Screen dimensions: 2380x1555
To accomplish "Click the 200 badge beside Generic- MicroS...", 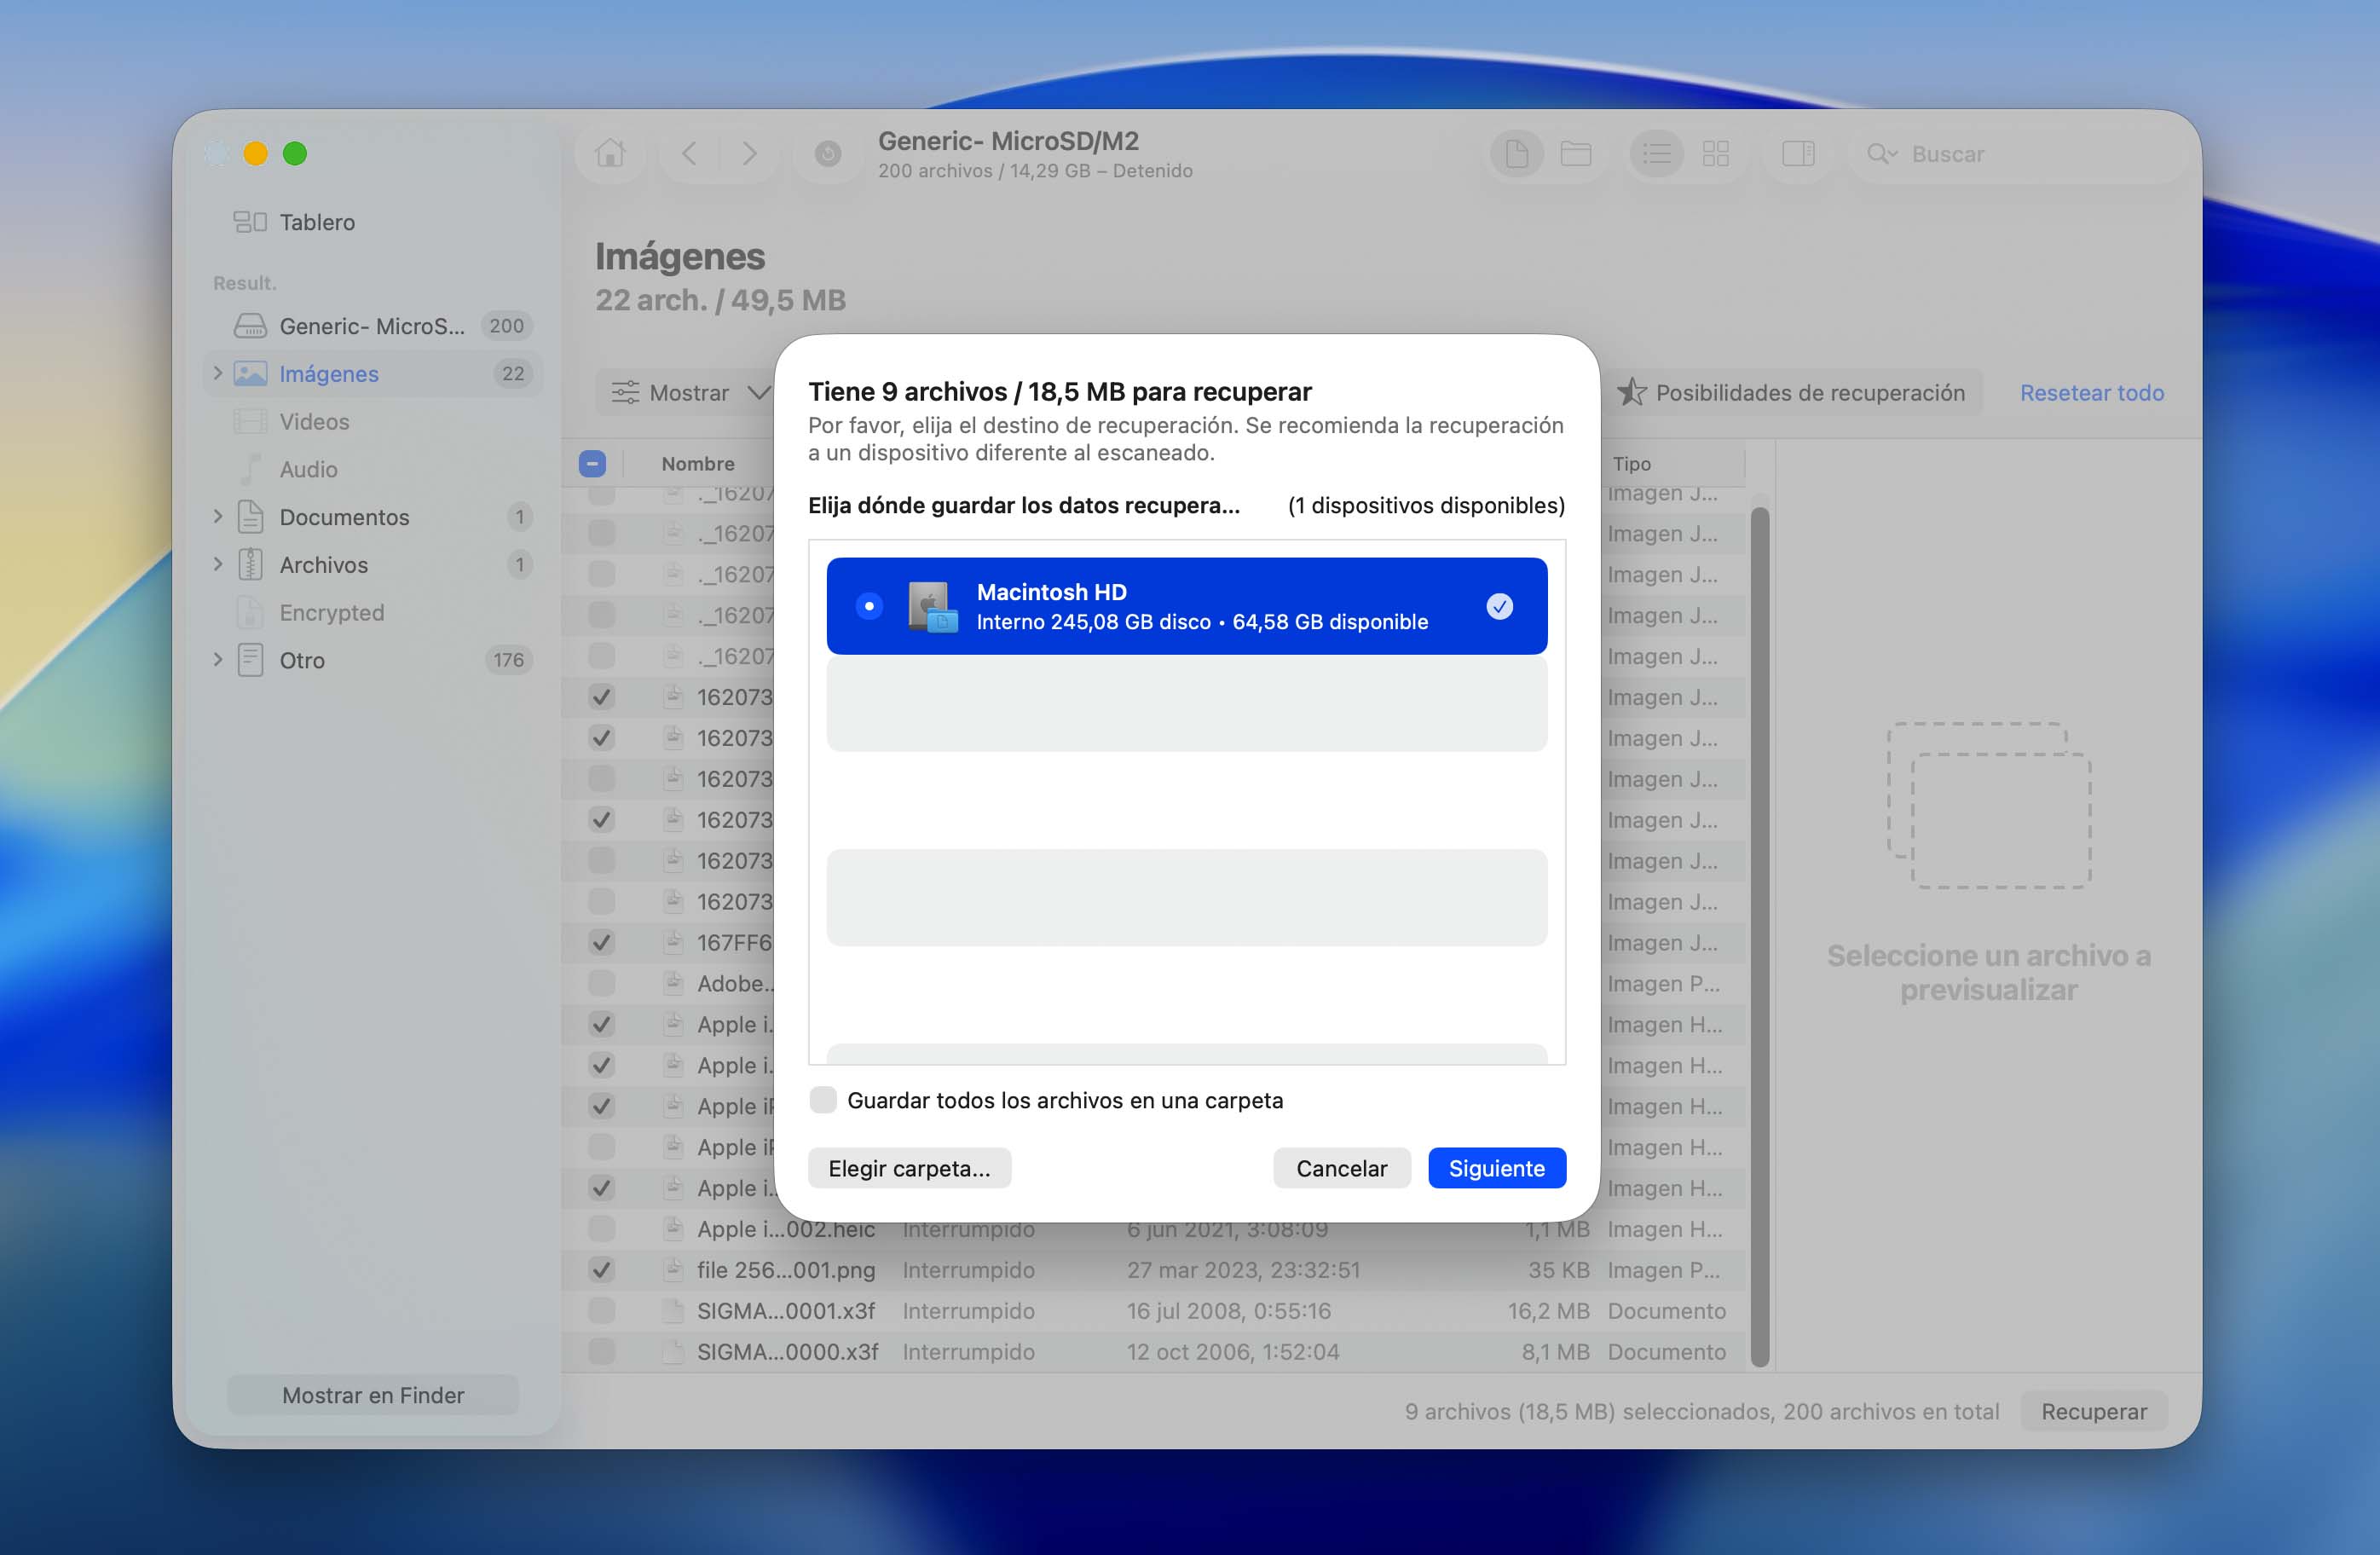I will (506, 326).
